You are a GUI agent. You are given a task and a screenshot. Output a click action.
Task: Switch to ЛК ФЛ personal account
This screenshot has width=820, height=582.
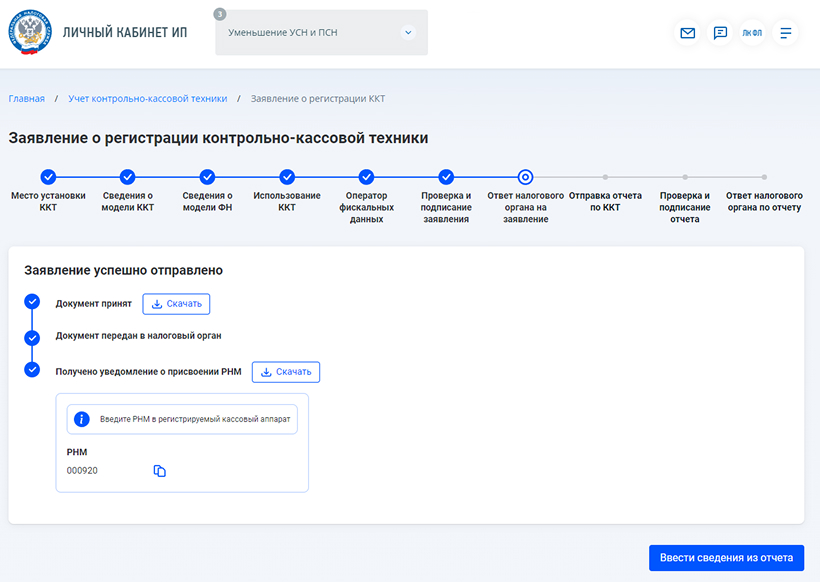click(x=752, y=33)
